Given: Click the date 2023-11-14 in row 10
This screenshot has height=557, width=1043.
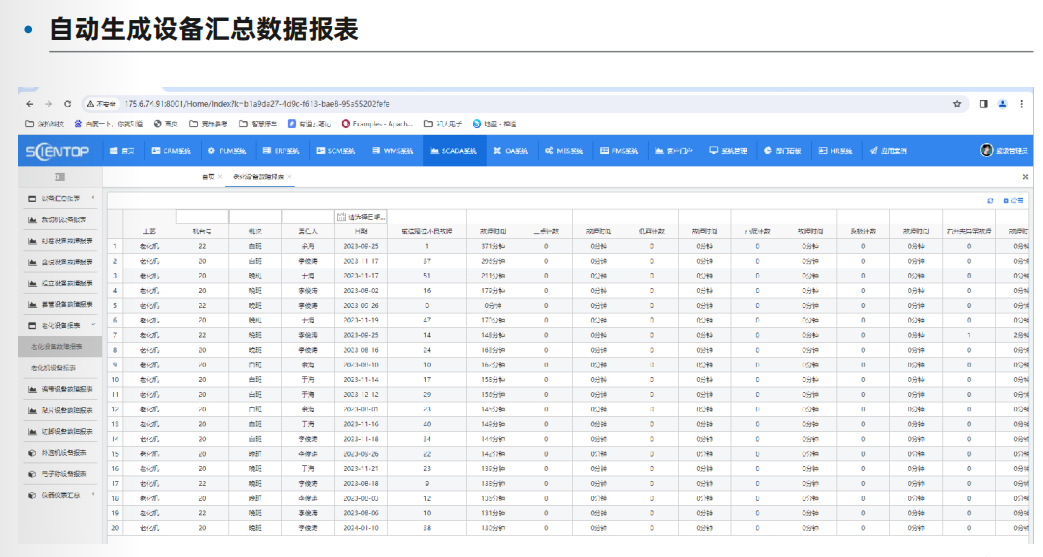Looking at the screenshot, I should point(361,379).
